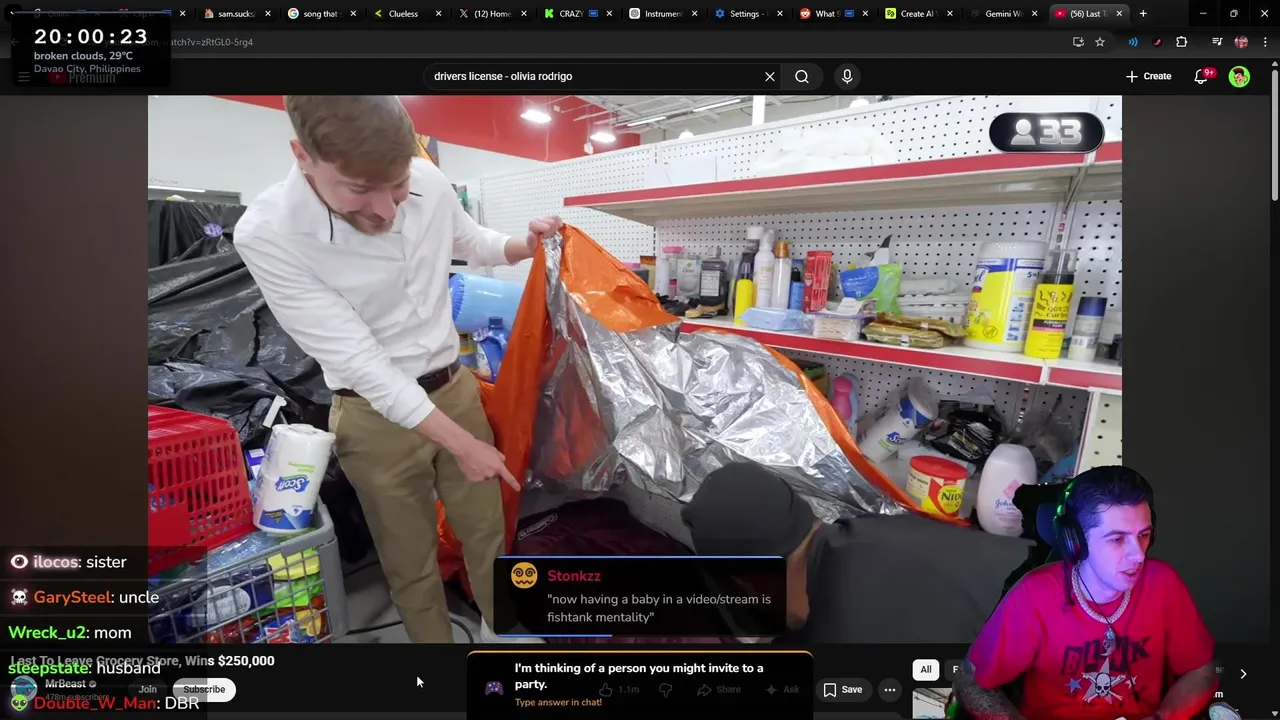Click the Create button
Image resolution: width=1280 pixels, height=720 pixels.
[x=1148, y=76]
